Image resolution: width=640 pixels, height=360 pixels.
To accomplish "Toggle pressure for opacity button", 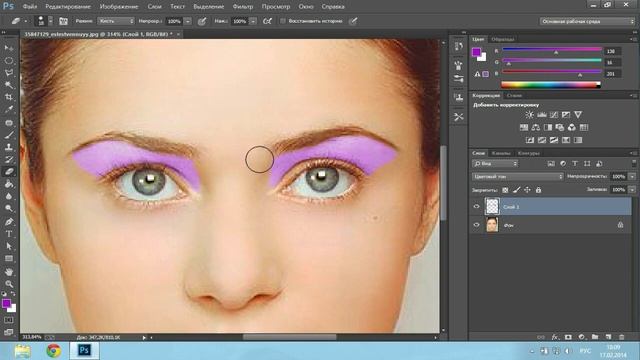I will coord(202,21).
